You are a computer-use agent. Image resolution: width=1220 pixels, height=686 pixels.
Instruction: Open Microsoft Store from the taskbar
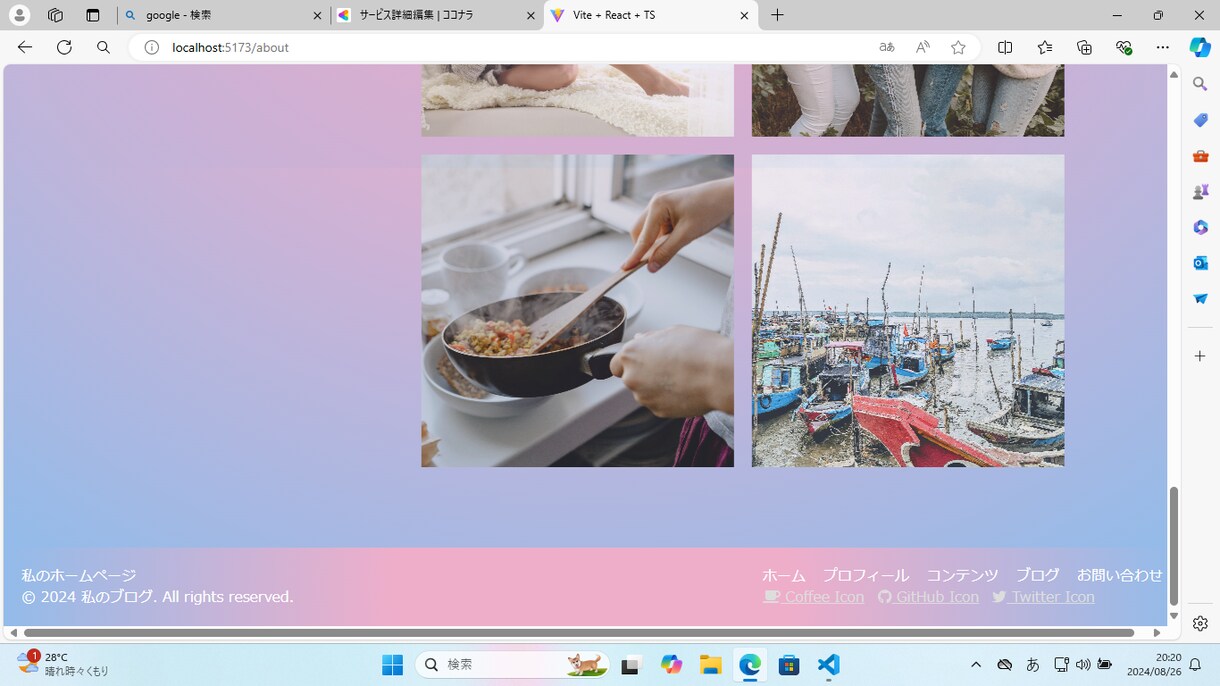[789, 665]
